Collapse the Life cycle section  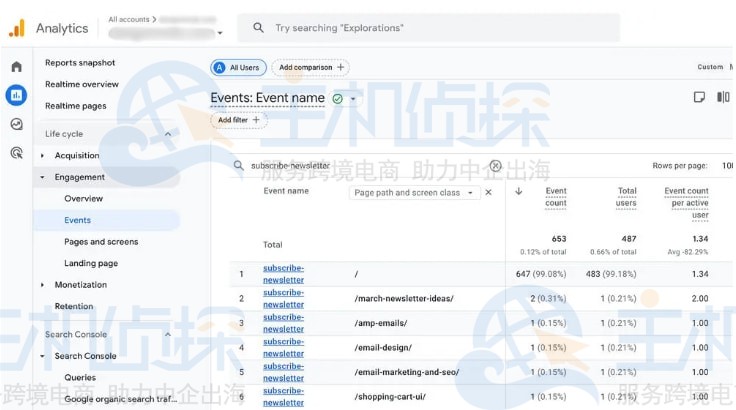tap(168, 134)
